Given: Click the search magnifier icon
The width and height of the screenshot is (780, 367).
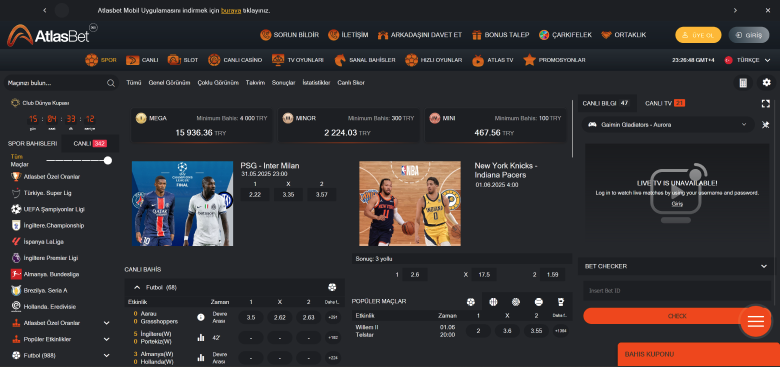Looking at the screenshot, I should click(x=111, y=83).
